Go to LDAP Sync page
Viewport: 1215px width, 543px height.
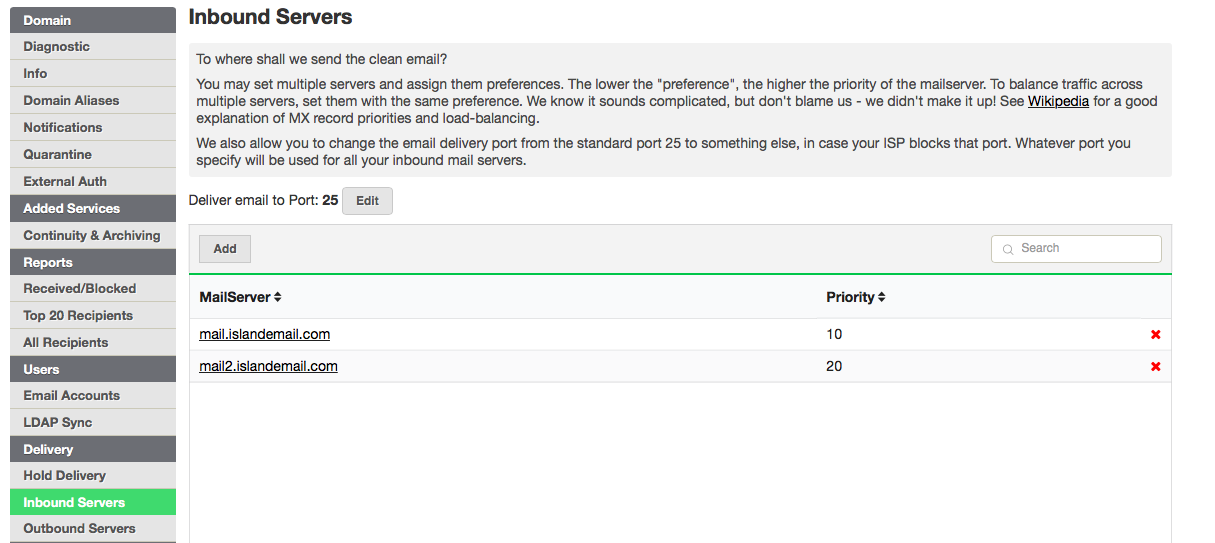tap(93, 423)
